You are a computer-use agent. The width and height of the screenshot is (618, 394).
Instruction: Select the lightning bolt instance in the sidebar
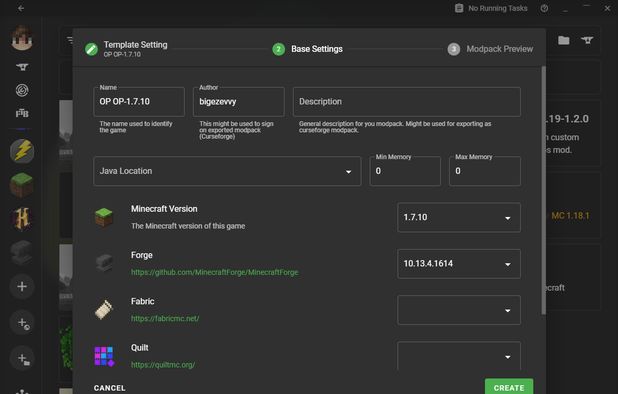[x=22, y=151]
